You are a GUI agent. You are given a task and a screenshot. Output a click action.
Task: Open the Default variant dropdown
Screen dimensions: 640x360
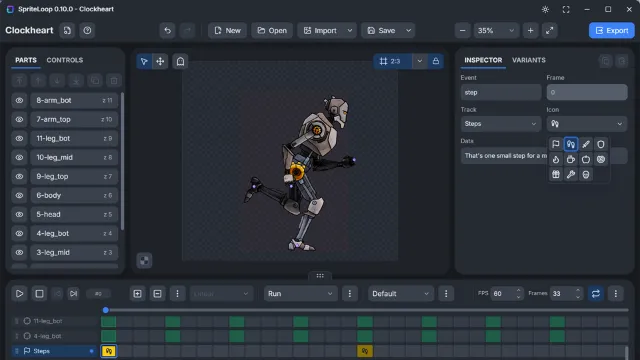pyautogui.click(x=400, y=293)
